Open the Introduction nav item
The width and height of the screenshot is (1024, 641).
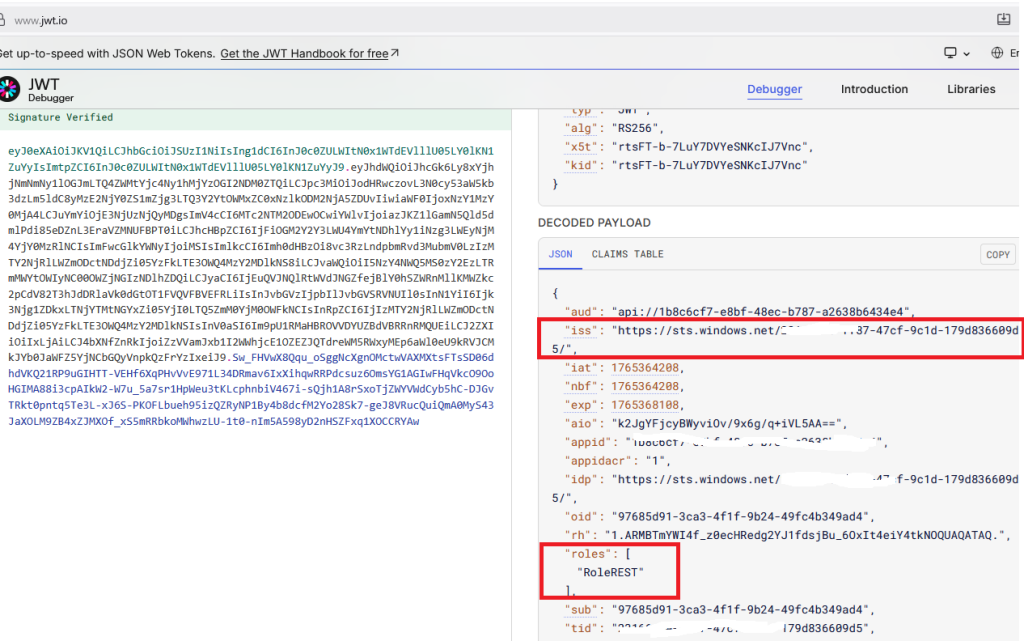point(874,89)
